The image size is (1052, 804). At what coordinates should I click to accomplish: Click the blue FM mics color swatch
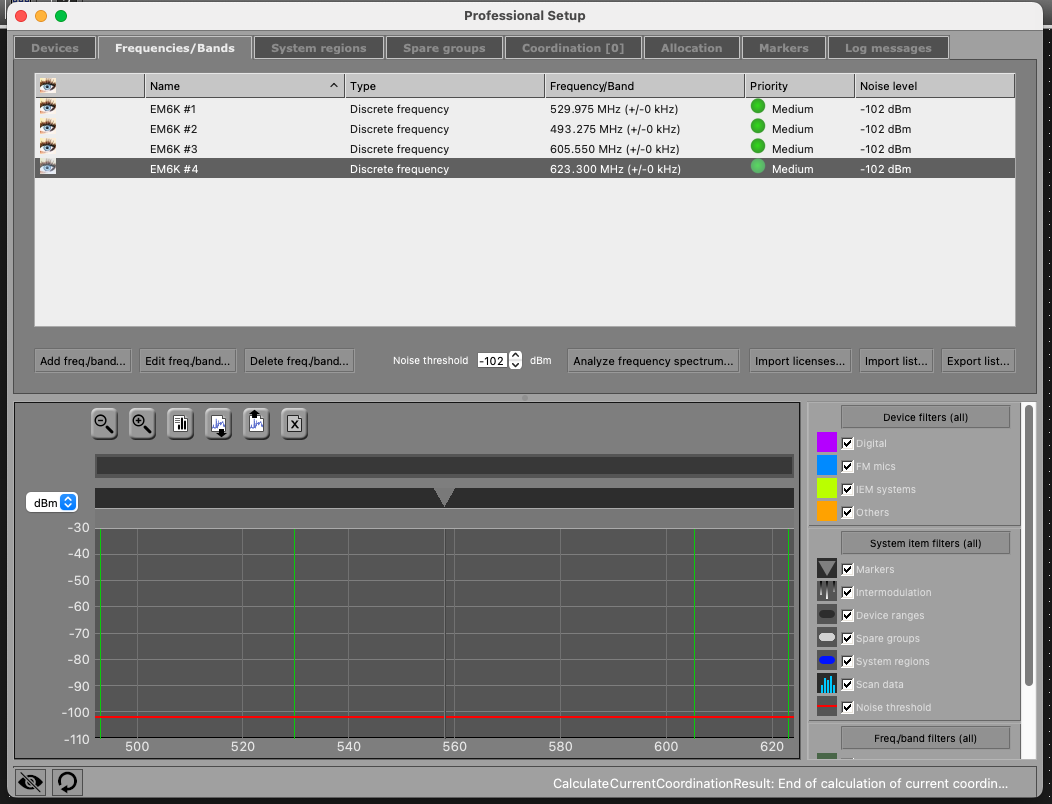[x=827, y=465]
